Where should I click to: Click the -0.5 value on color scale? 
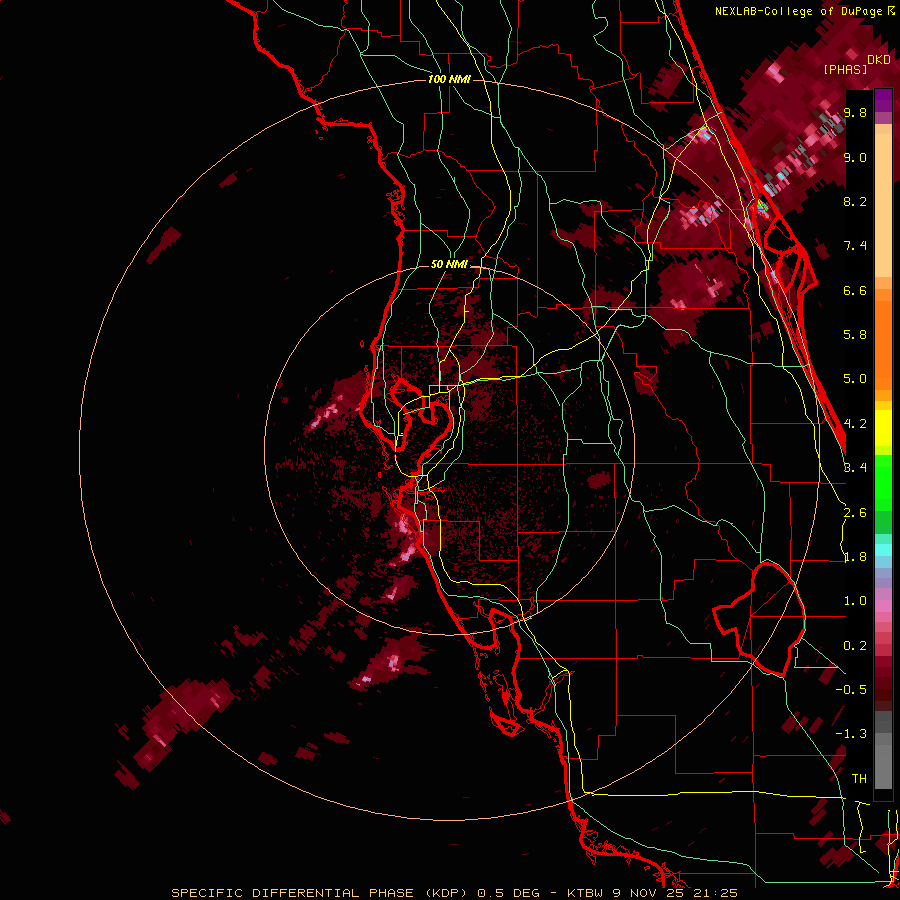[x=851, y=690]
